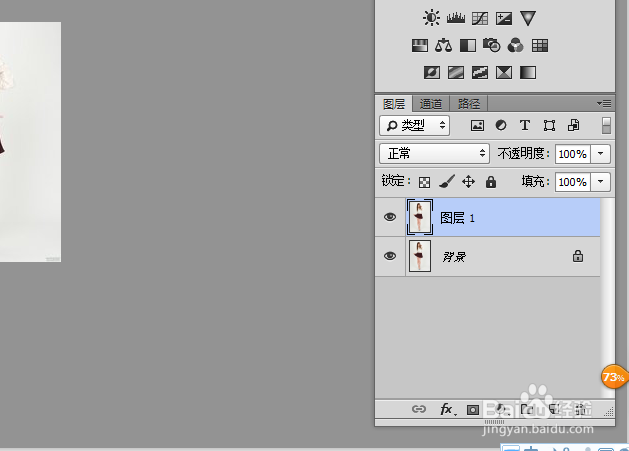Viewport: 629px width, 451px height.
Task: Open the 不透明度 opacity slider arrow
Action: (601, 154)
